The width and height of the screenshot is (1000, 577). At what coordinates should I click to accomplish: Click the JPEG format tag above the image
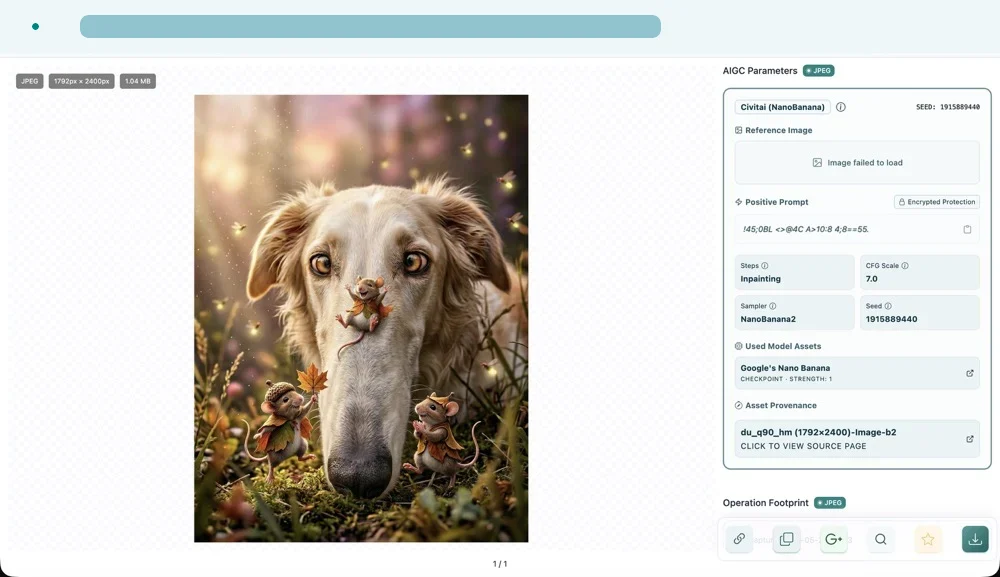[x=29, y=81]
